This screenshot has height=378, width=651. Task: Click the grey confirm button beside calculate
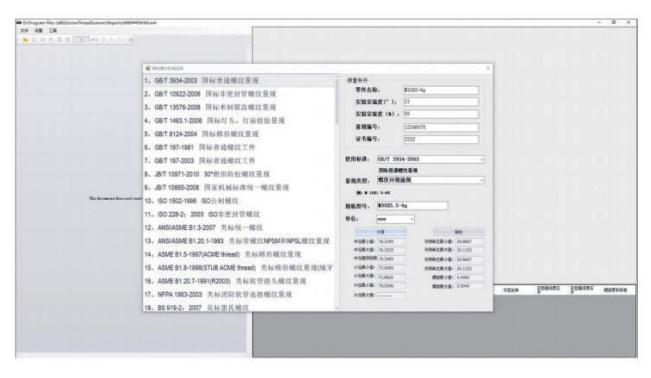tap(458, 232)
